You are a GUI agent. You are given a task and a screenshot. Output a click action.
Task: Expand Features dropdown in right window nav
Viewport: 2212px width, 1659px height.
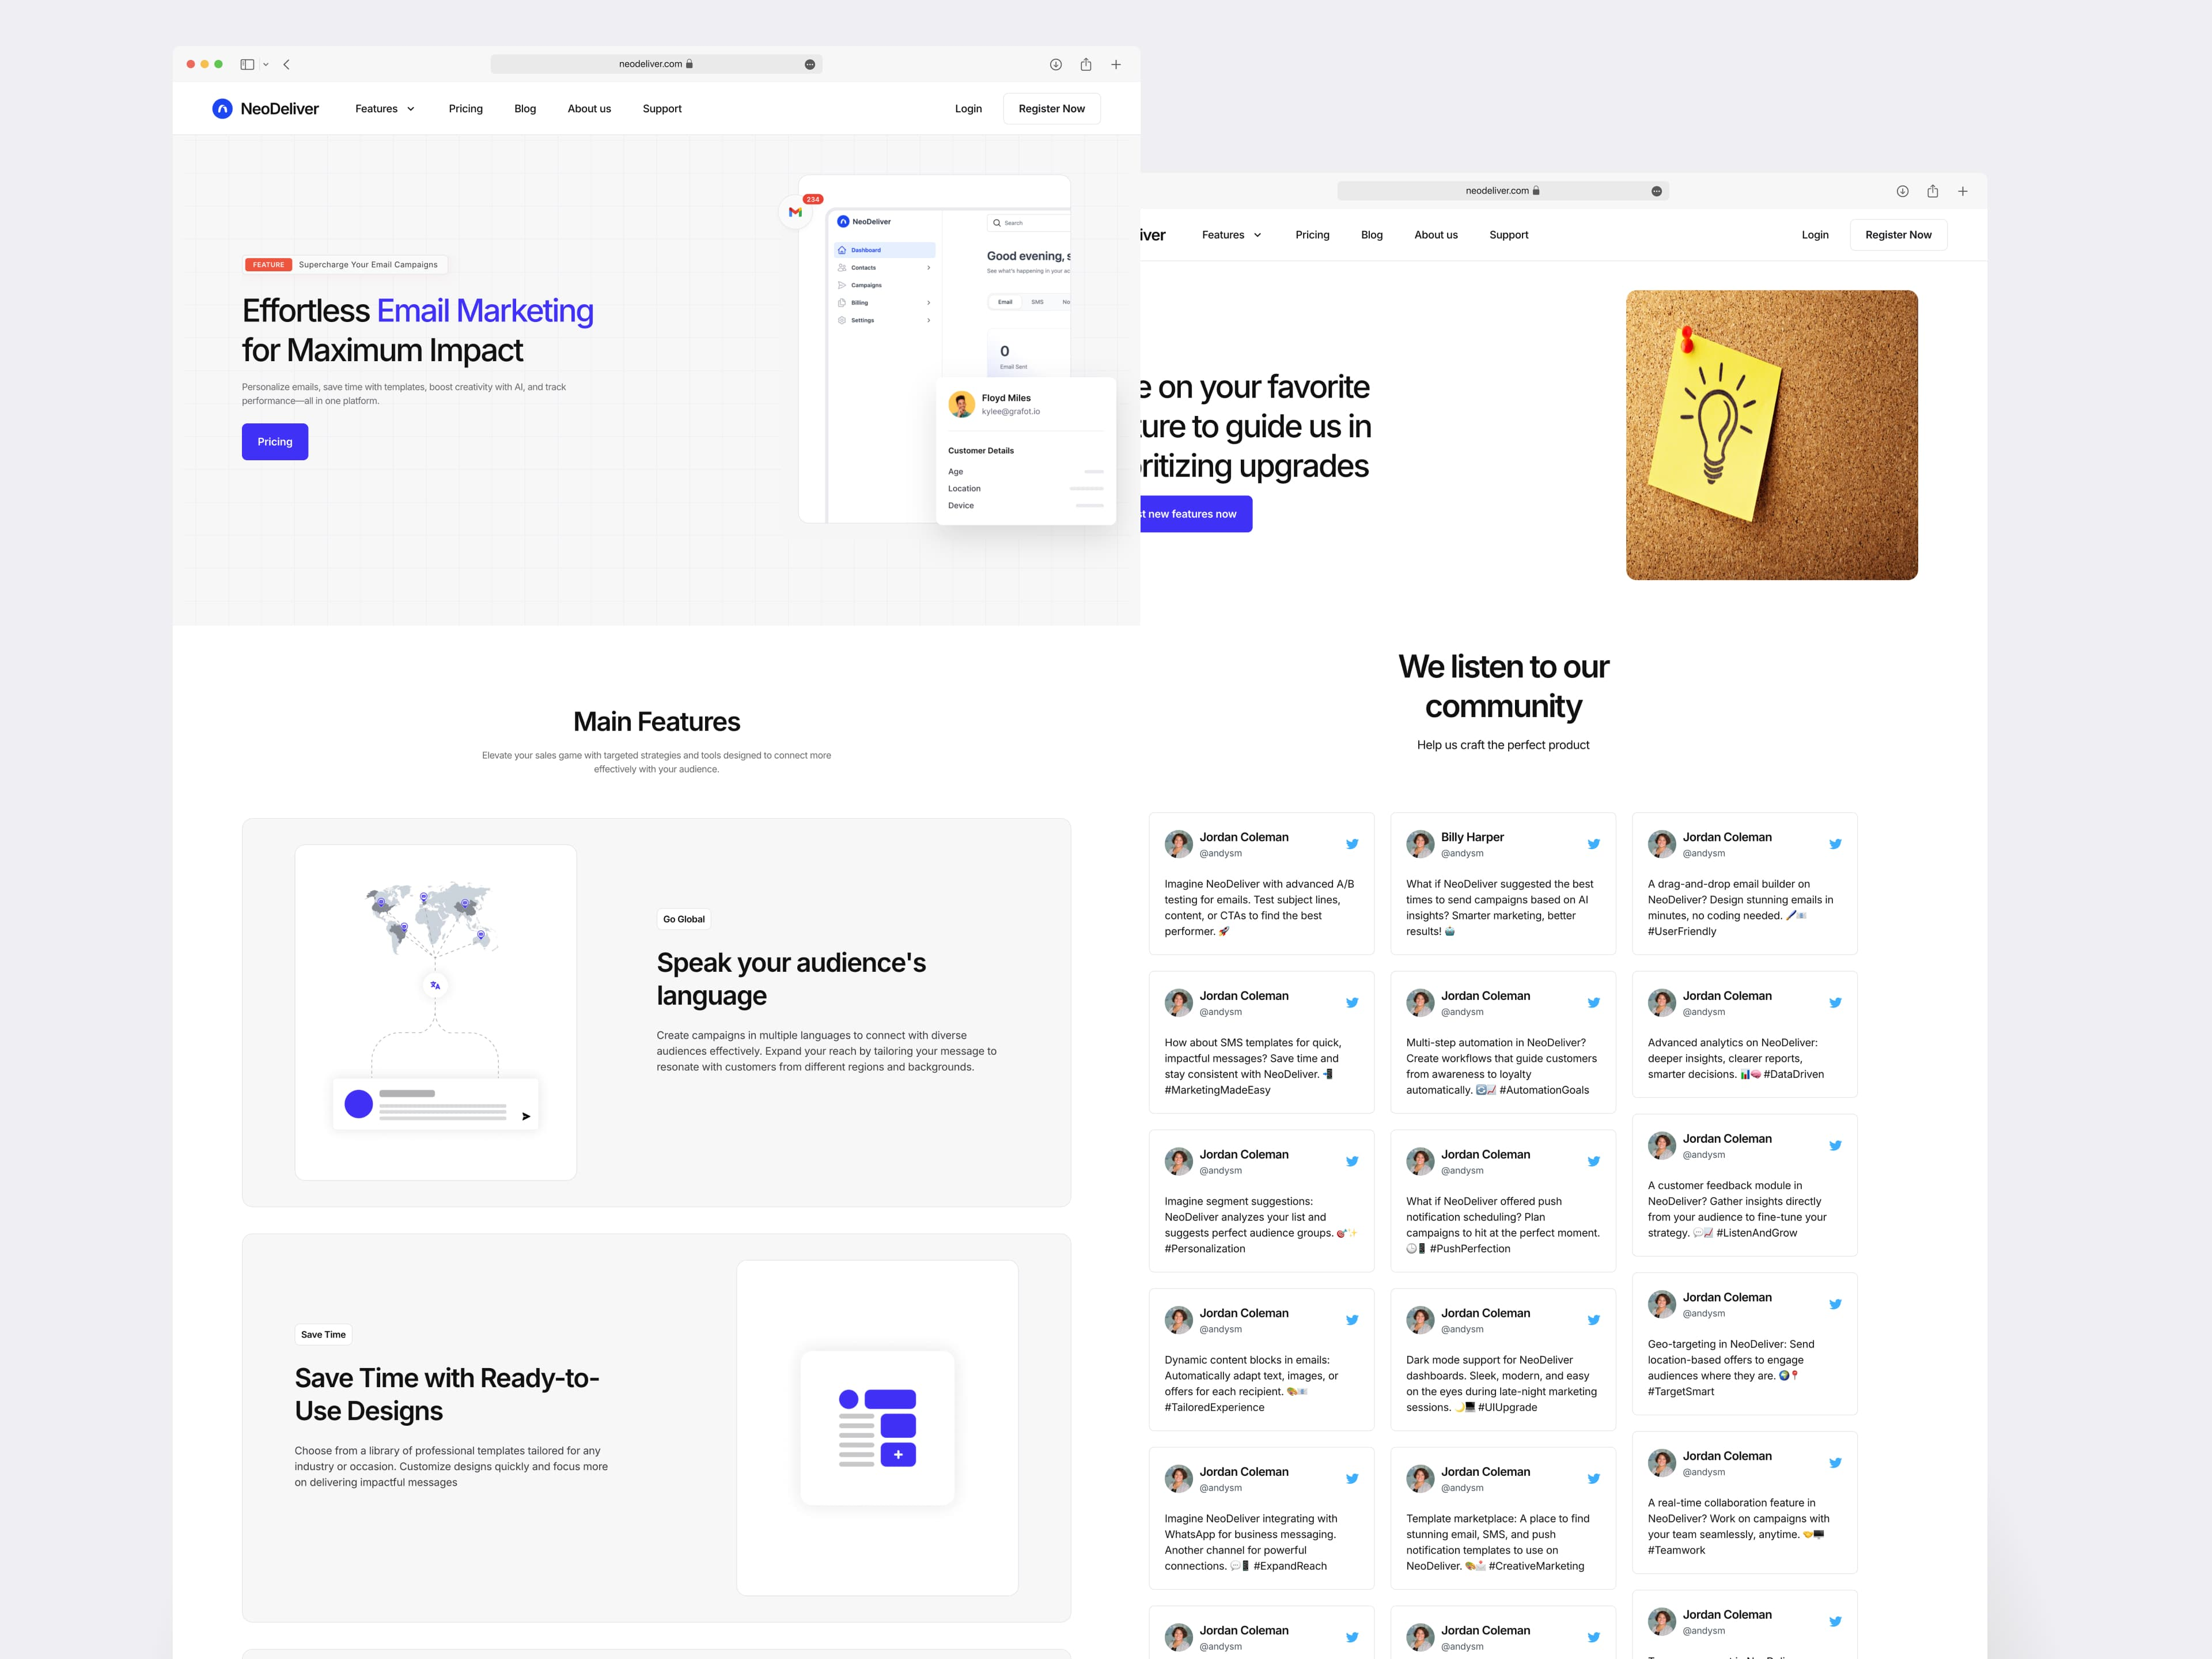pyautogui.click(x=1232, y=235)
